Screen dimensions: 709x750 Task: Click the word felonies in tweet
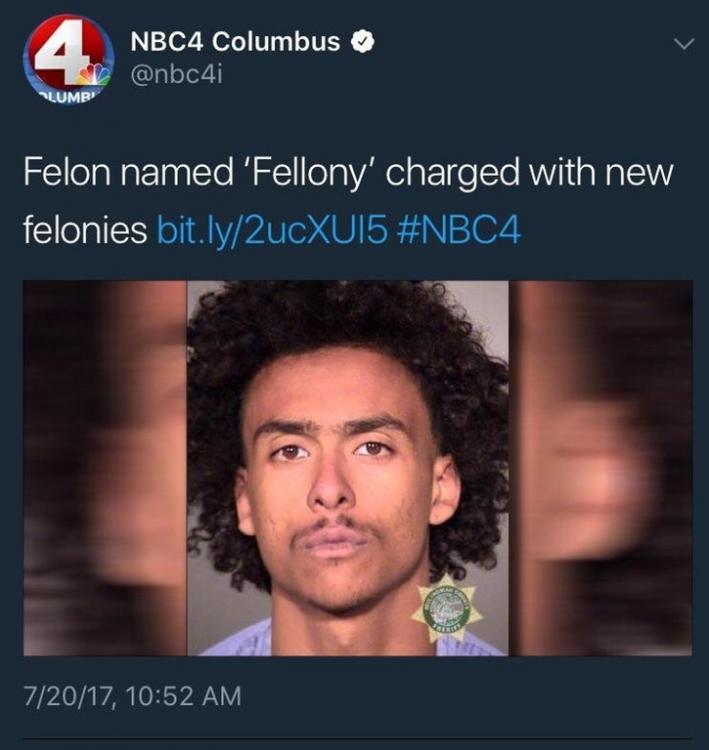[85, 230]
